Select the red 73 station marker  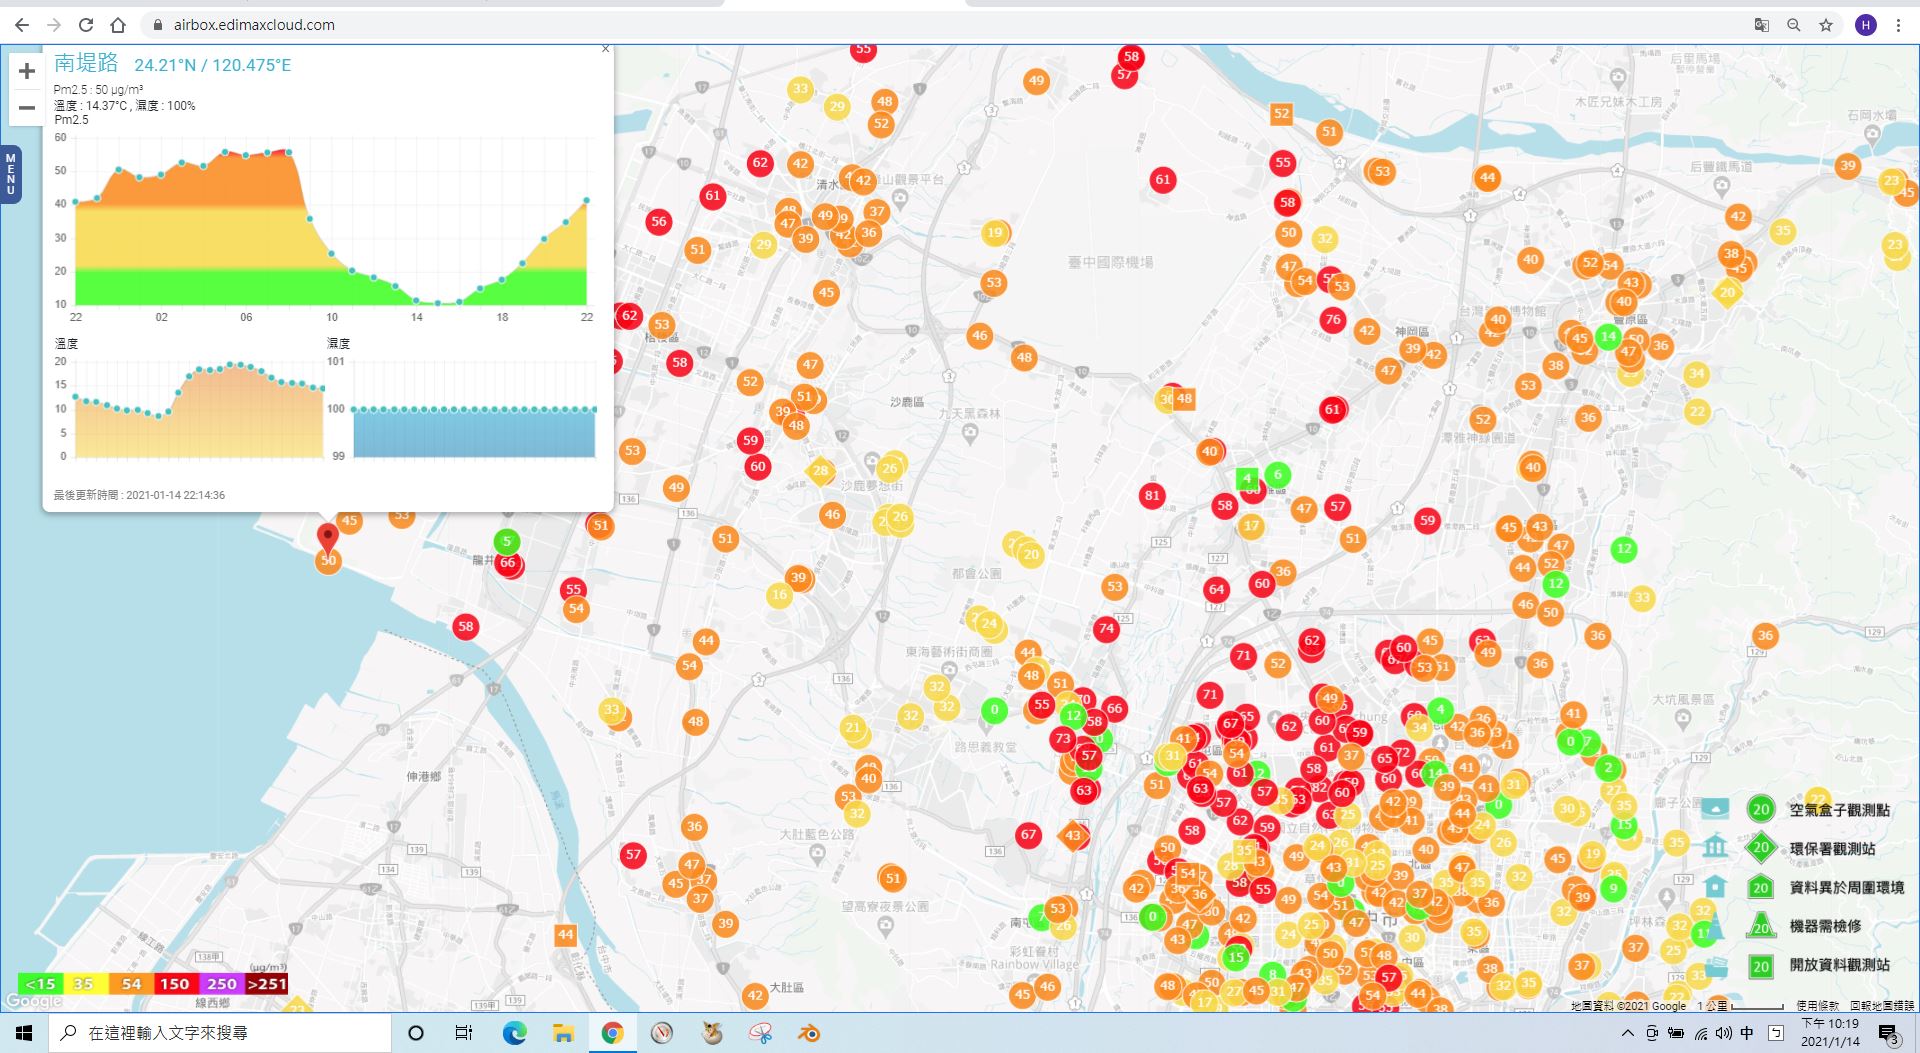[1062, 739]
